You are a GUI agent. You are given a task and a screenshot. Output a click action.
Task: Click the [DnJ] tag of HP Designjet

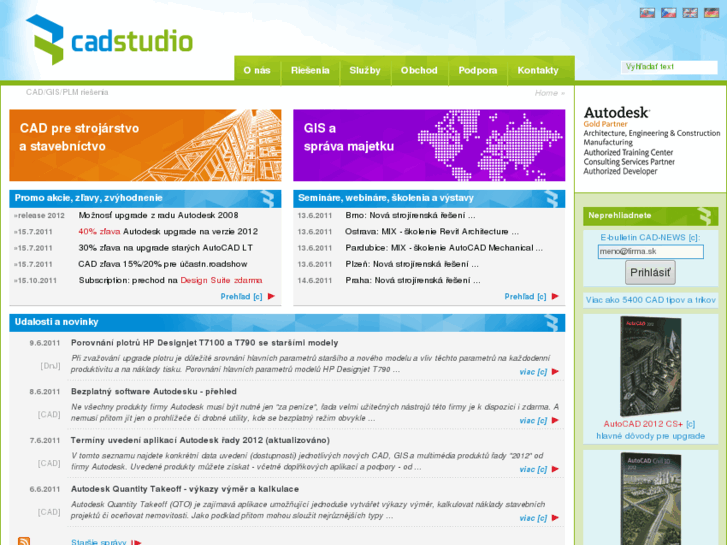[51, 366]
